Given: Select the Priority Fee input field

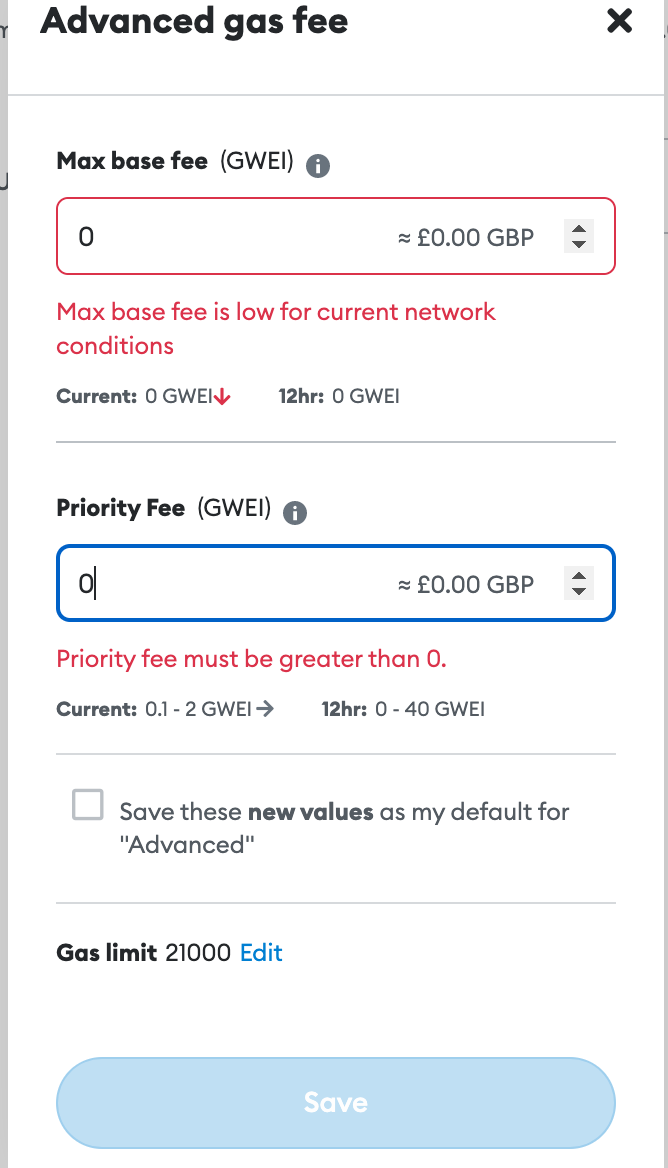Looking at the screenshot, I should 200,583.
